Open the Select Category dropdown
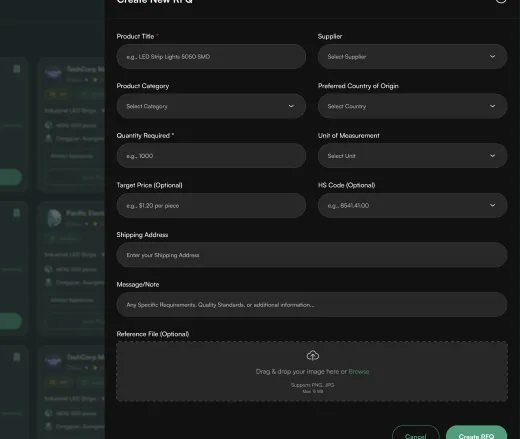 coord(211,106)
